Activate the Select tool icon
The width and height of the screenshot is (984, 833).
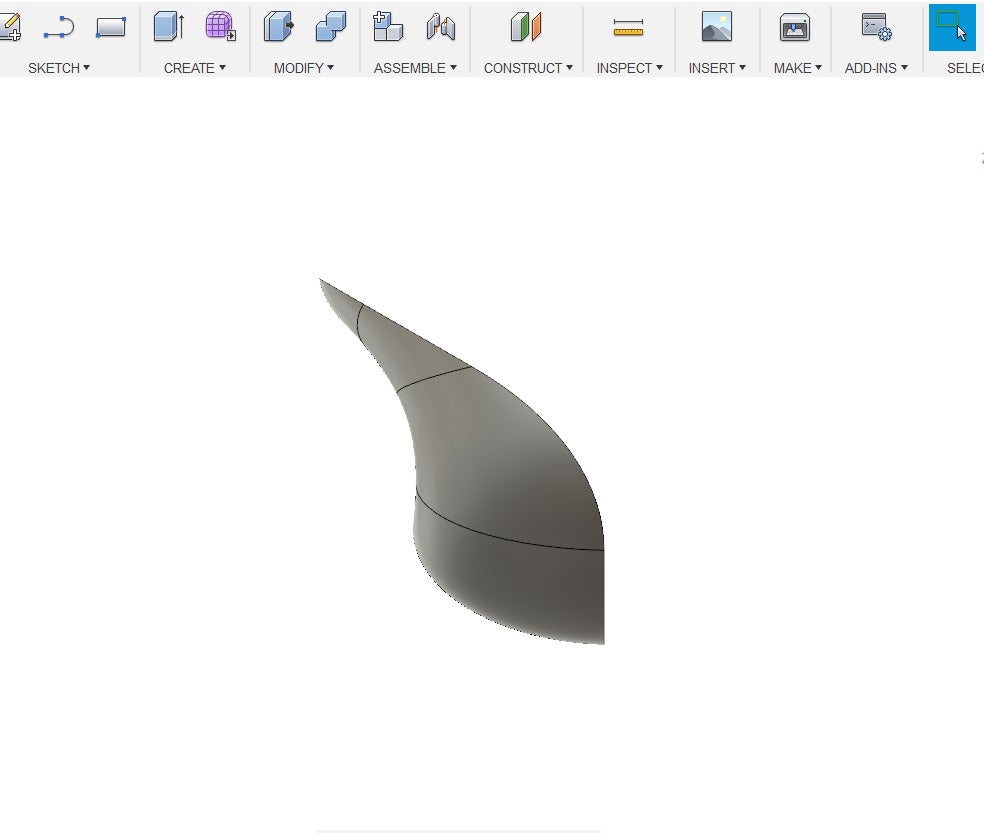point(952,28)
